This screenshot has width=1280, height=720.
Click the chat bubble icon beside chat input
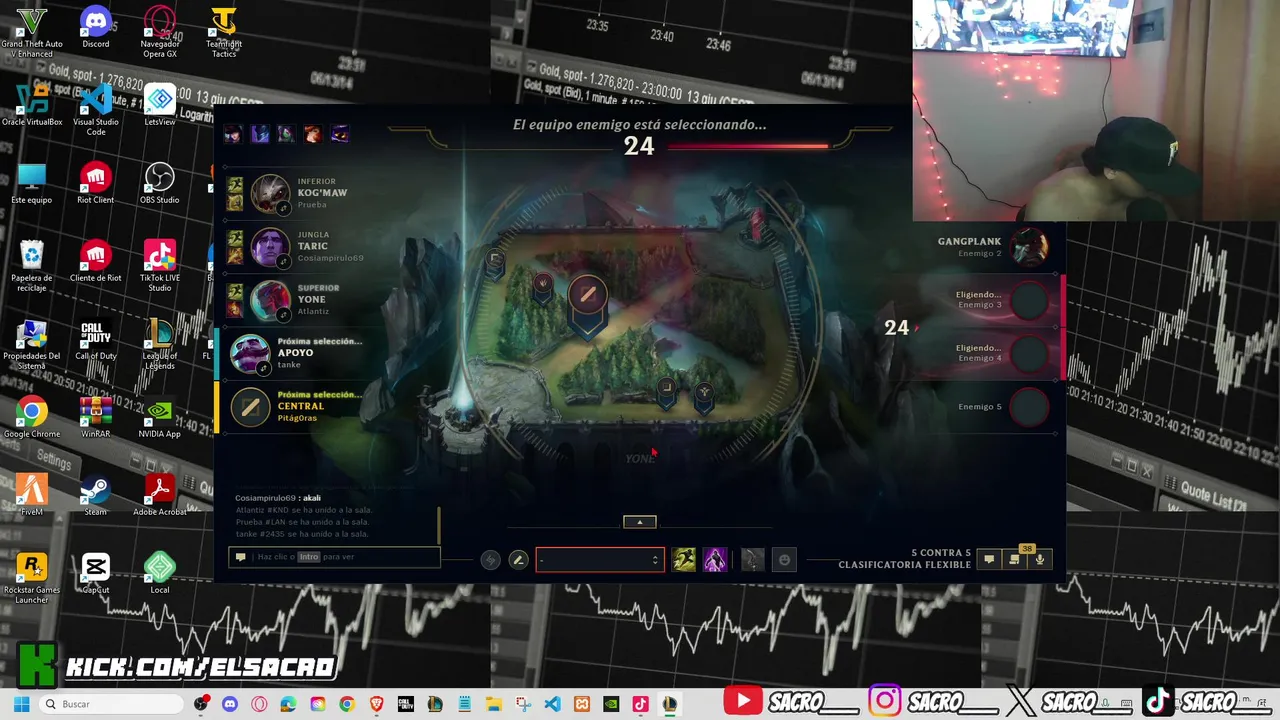coord(240,557)
